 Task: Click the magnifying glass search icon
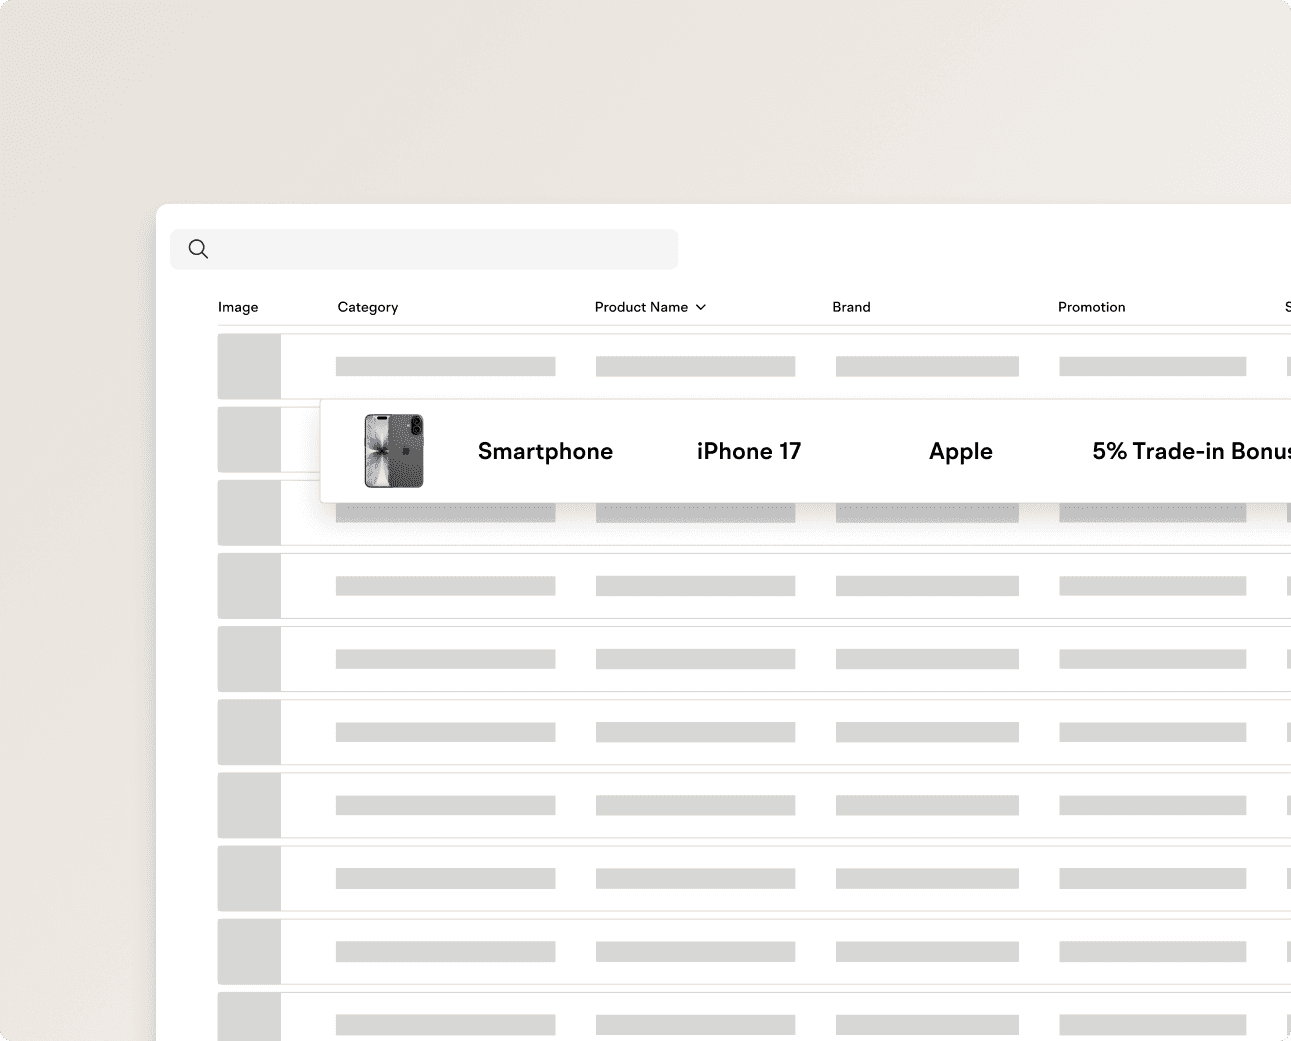coord(198,249)
